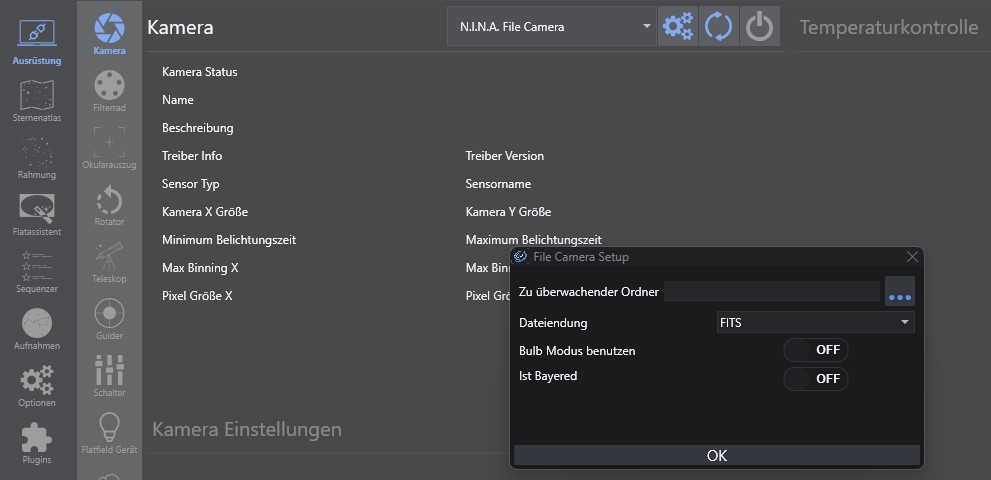Click the Treiber Info label
Viewport: 991px width, 480px height.
(x=192, y=156)
